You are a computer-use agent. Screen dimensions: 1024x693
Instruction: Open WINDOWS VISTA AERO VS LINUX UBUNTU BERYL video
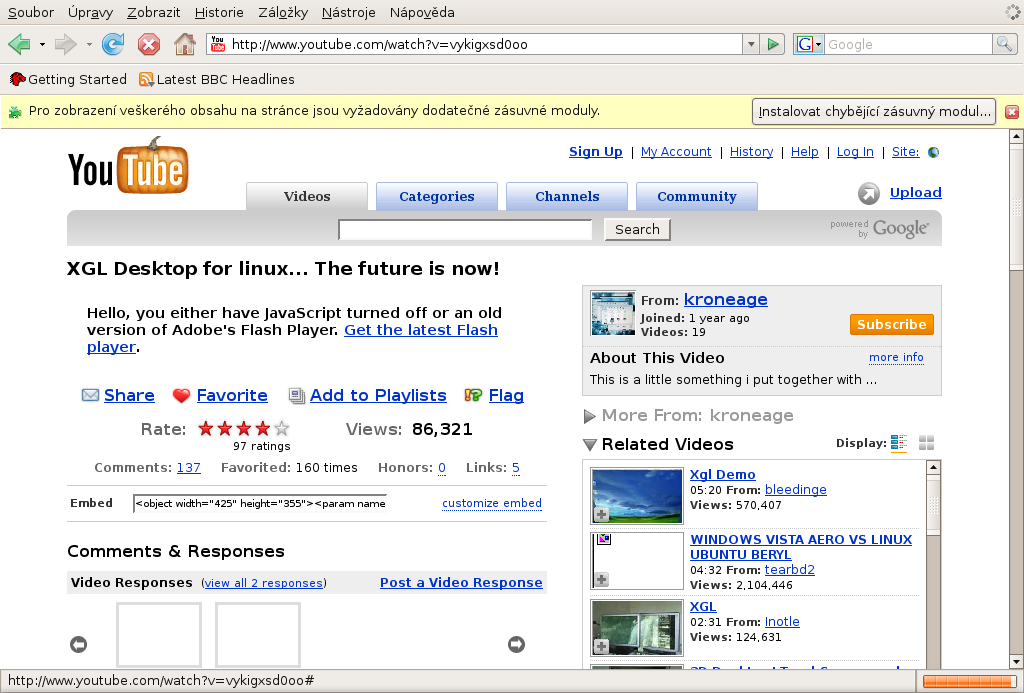point(801,547)
